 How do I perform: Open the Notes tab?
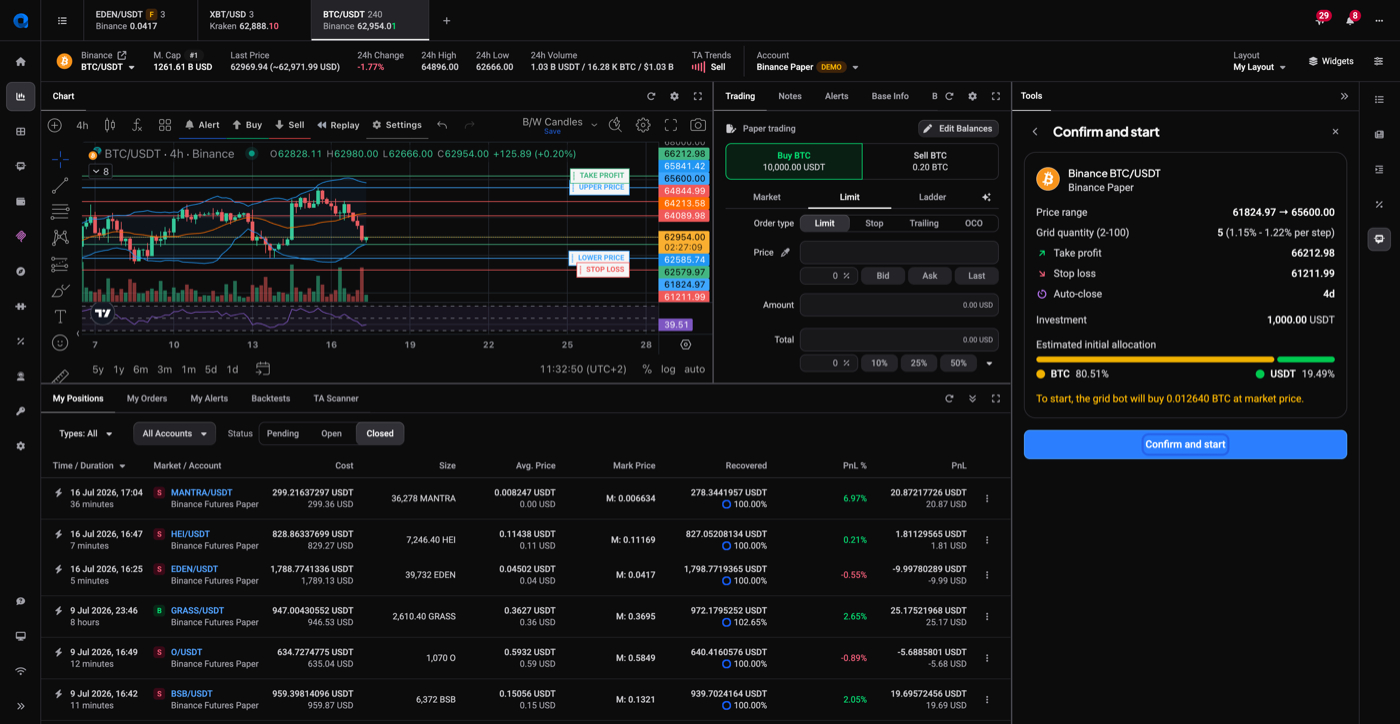click(x=790, y=96)
